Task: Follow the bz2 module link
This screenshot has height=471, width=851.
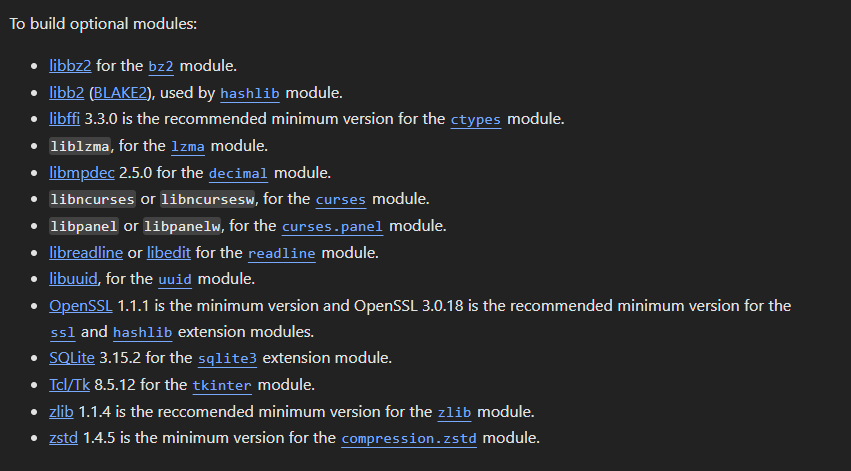Action: click(x=161, y=66)
